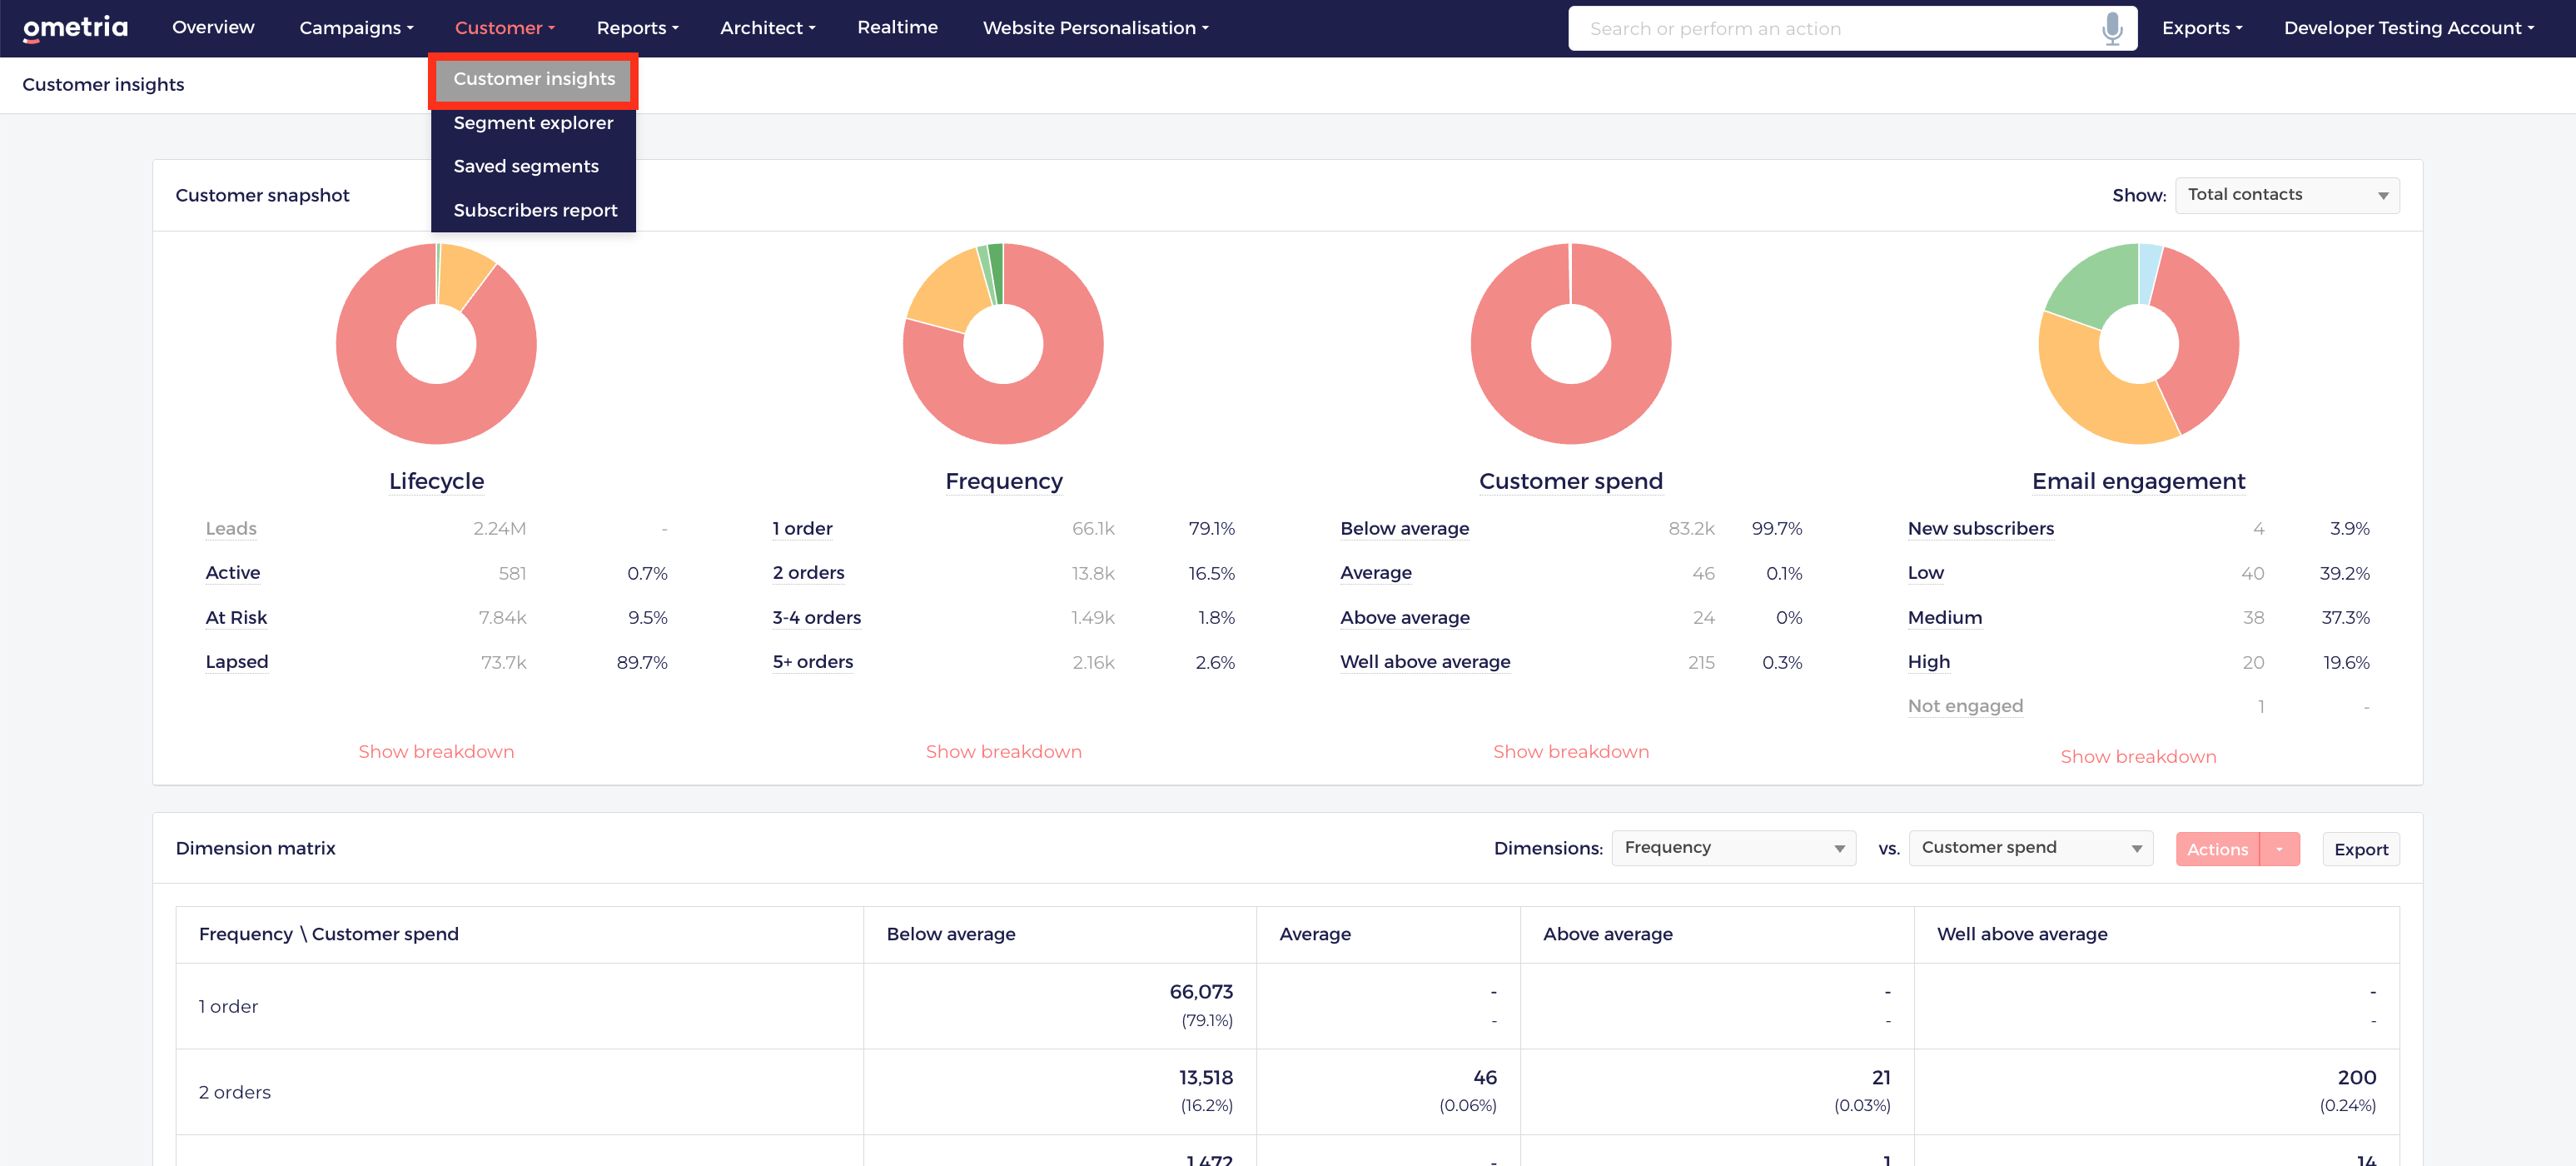Choose Segment explorer in the menu
This screenshot has height=1166, width=2576.
click(533, 123)
